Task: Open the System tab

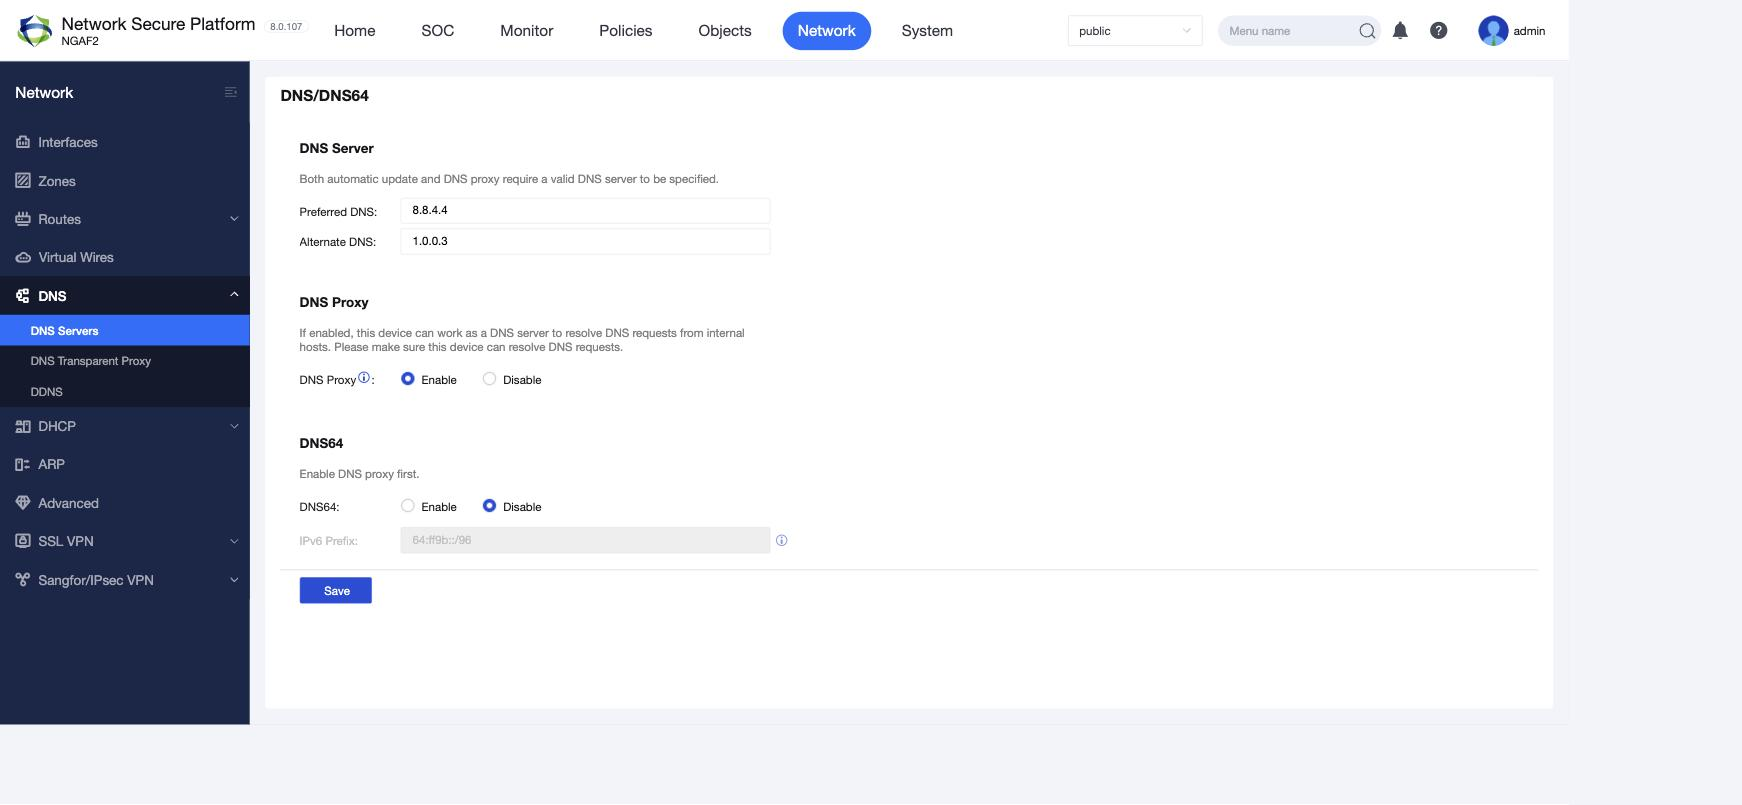Action: click(927, 31)
